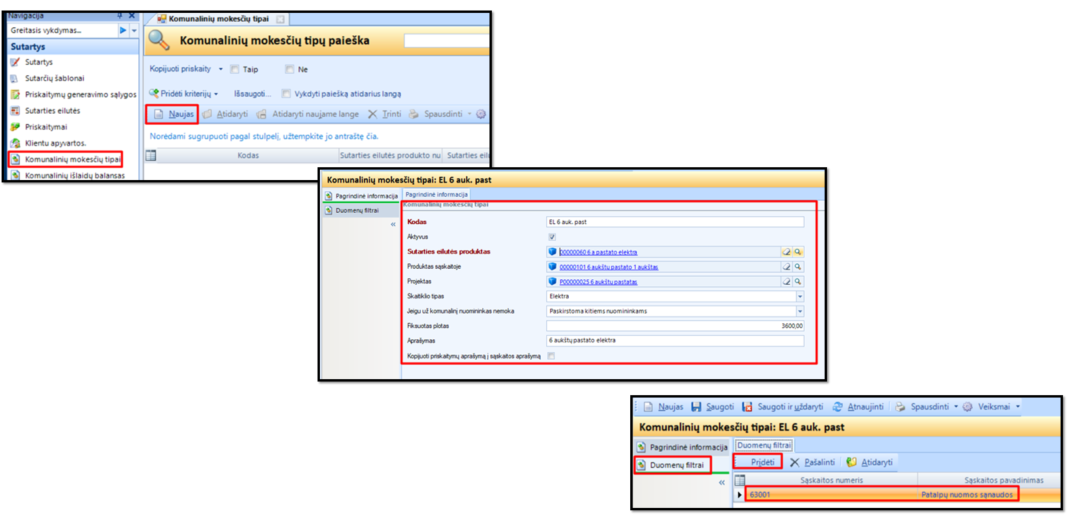Click eraser icon in Projektas field row
The image size is (1070, 526).
point(786,282)
